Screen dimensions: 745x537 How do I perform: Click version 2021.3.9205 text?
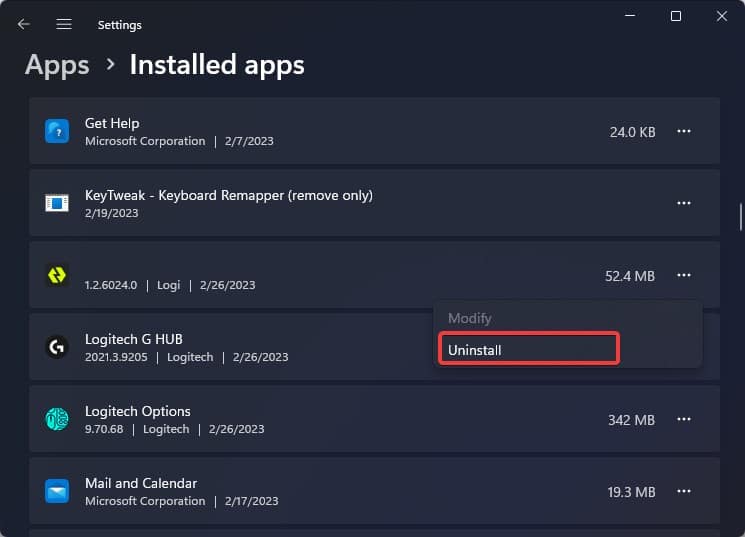pos(116,357)
